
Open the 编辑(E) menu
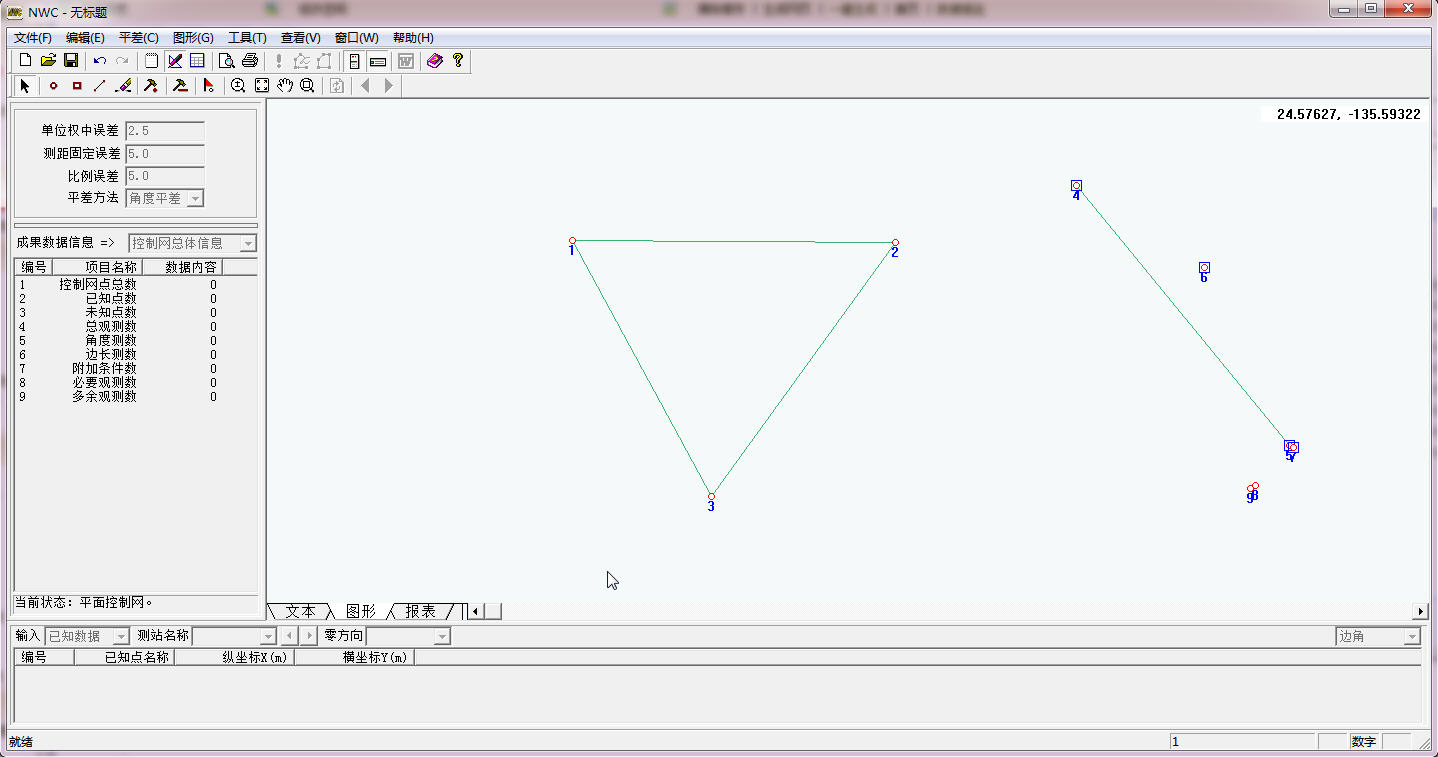coord(85,38)
